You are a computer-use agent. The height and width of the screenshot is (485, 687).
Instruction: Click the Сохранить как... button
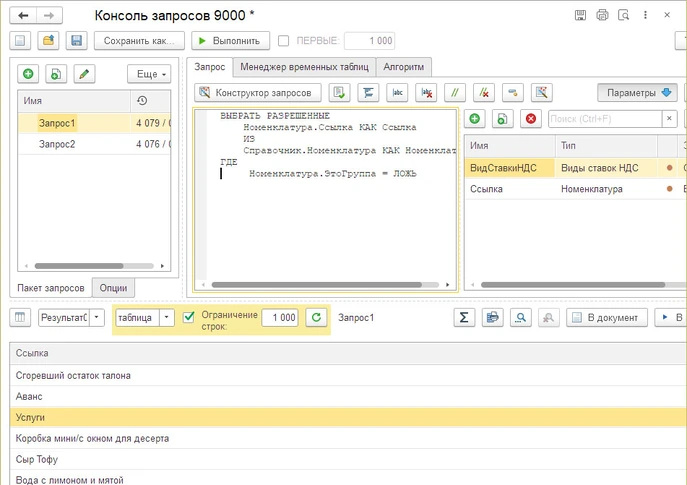coord(139,41)
